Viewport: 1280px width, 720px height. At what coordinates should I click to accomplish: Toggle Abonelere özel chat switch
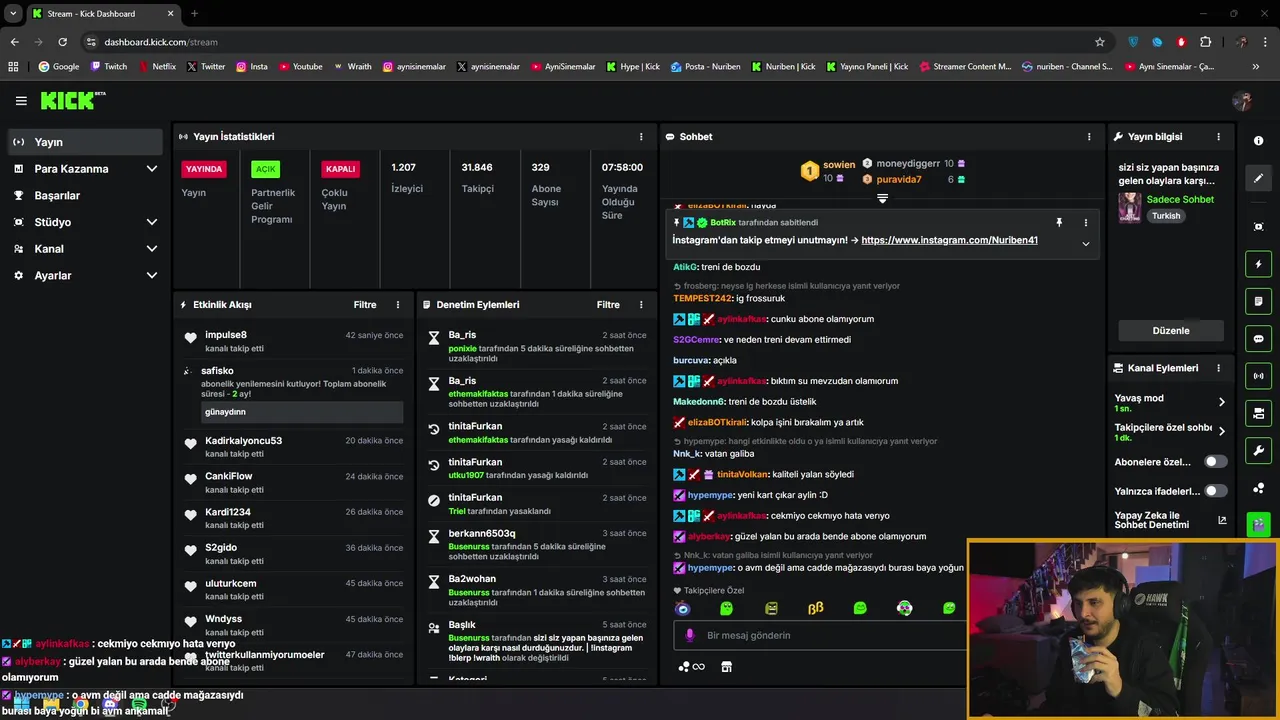pyautogui.click(x=1216, y=462)
